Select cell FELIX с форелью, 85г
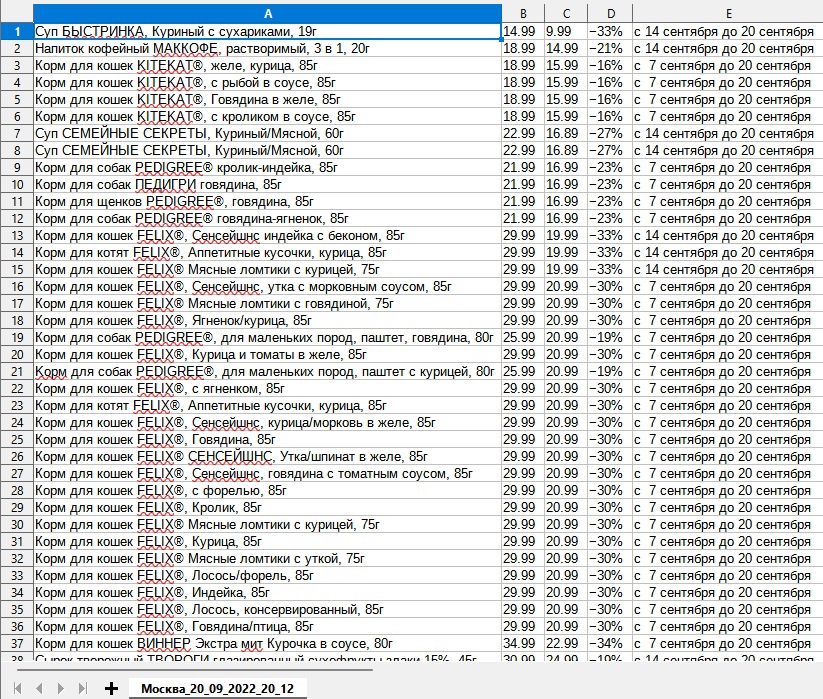 [x=267, y=490]
